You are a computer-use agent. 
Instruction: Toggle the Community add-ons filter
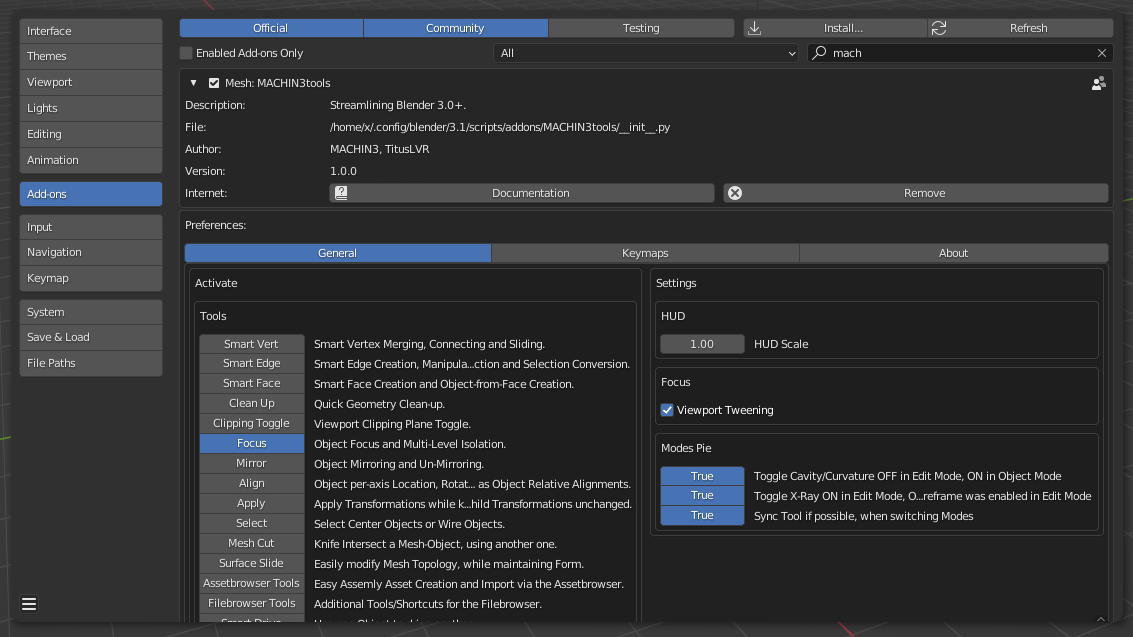(455, 28)
